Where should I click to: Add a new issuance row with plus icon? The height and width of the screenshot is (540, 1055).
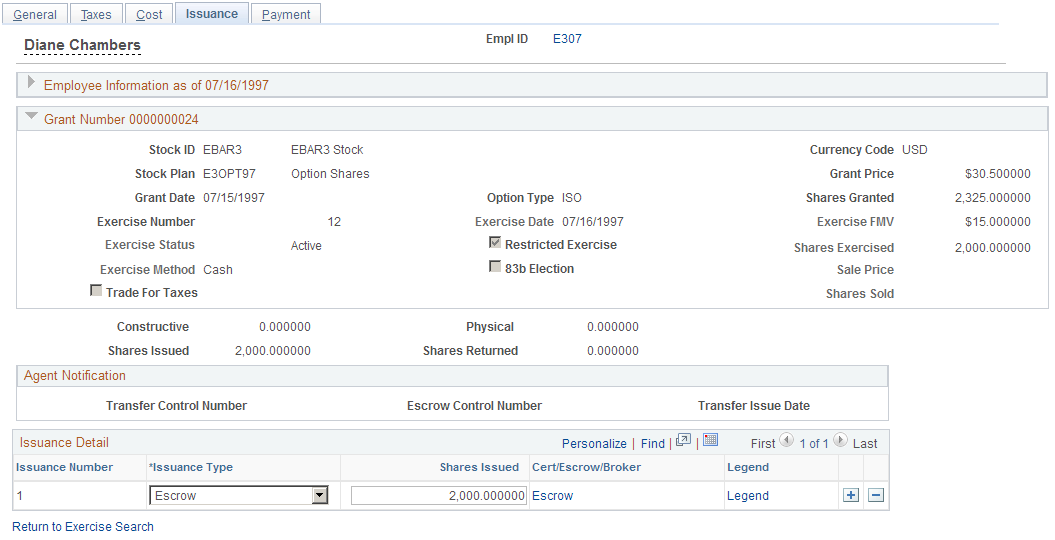(x=851, y=496)
